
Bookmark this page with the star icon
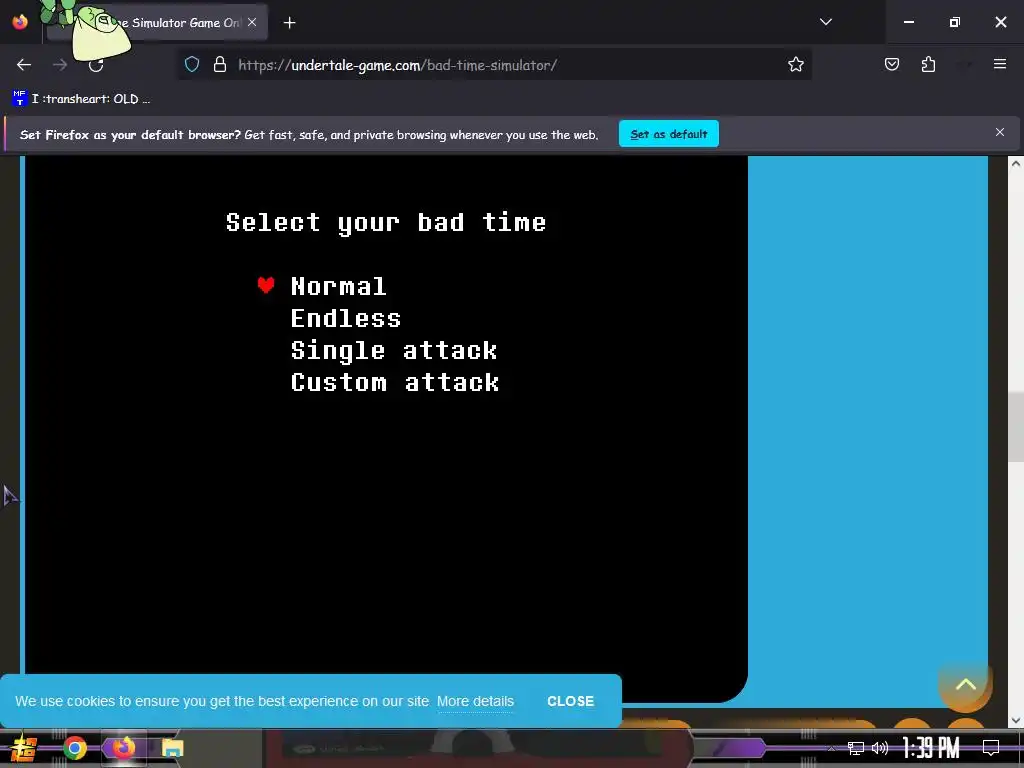795,65
